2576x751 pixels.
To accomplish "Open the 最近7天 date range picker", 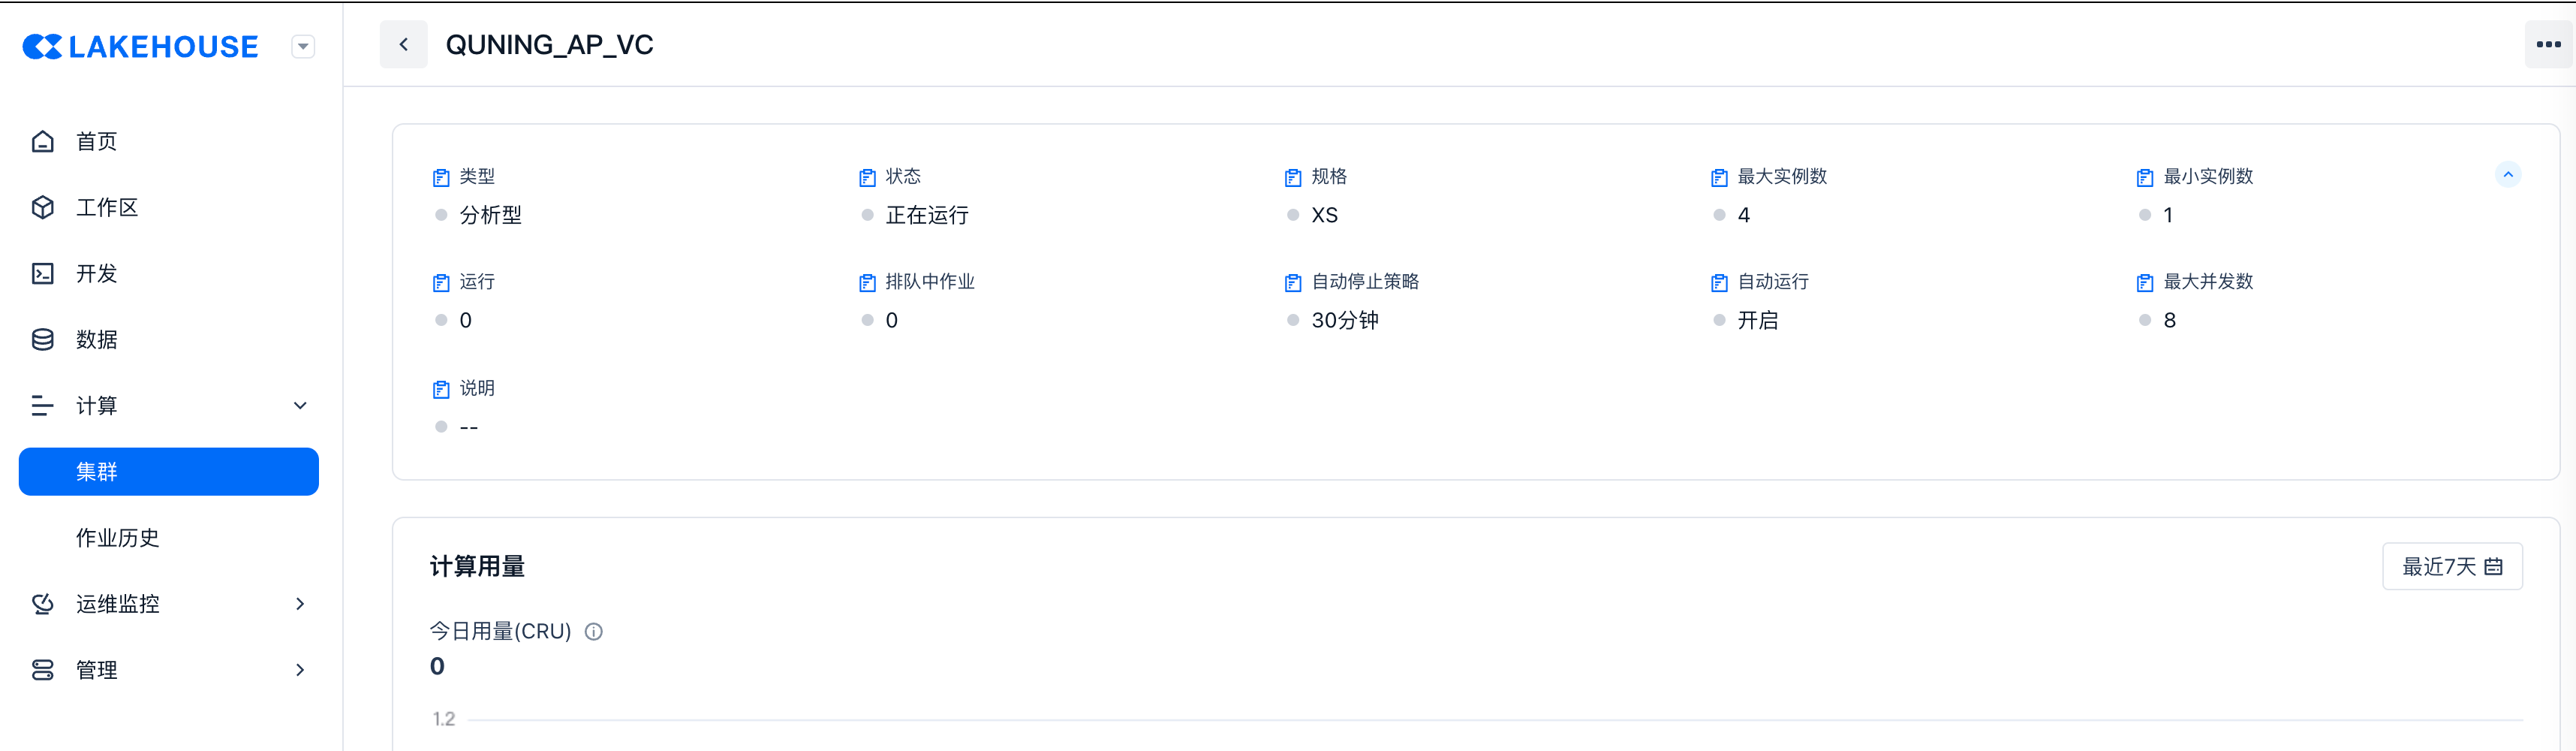I will [x=2451, y=567].
